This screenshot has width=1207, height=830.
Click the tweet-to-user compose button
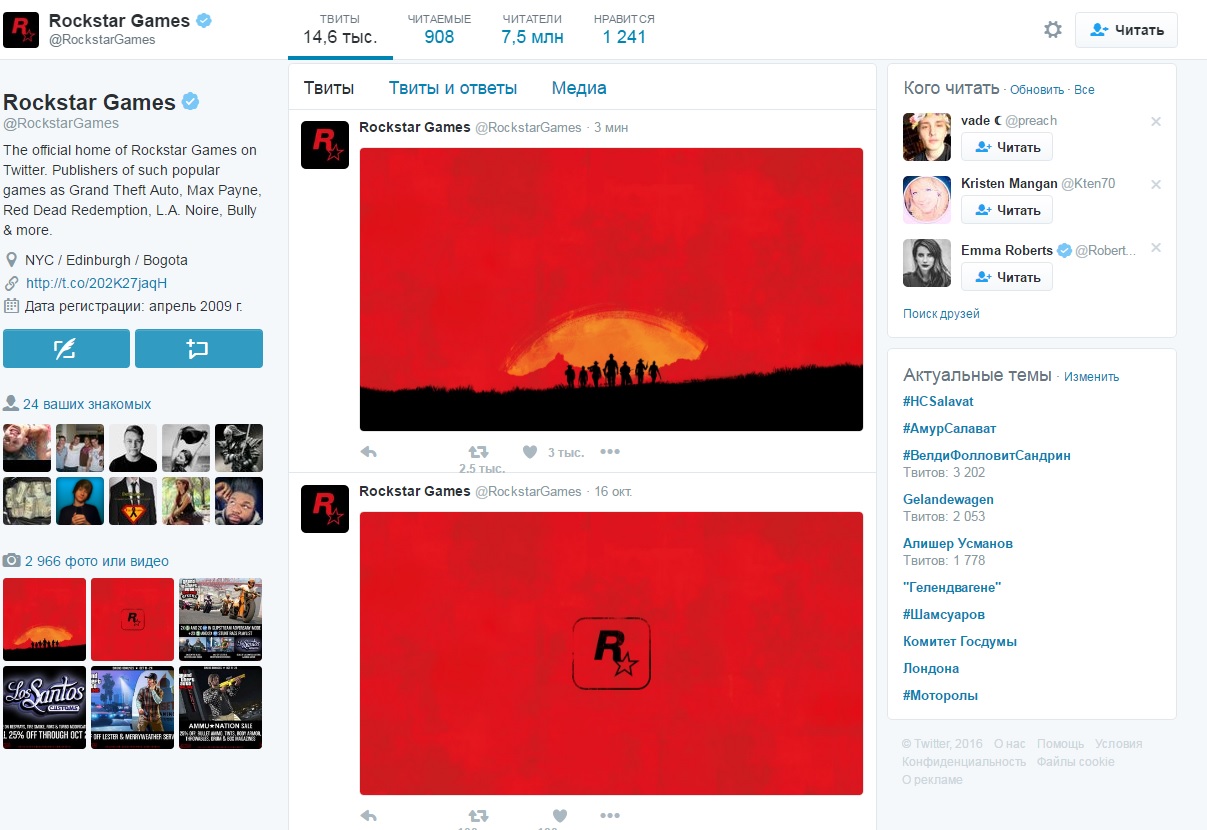[x=66, y=349]
